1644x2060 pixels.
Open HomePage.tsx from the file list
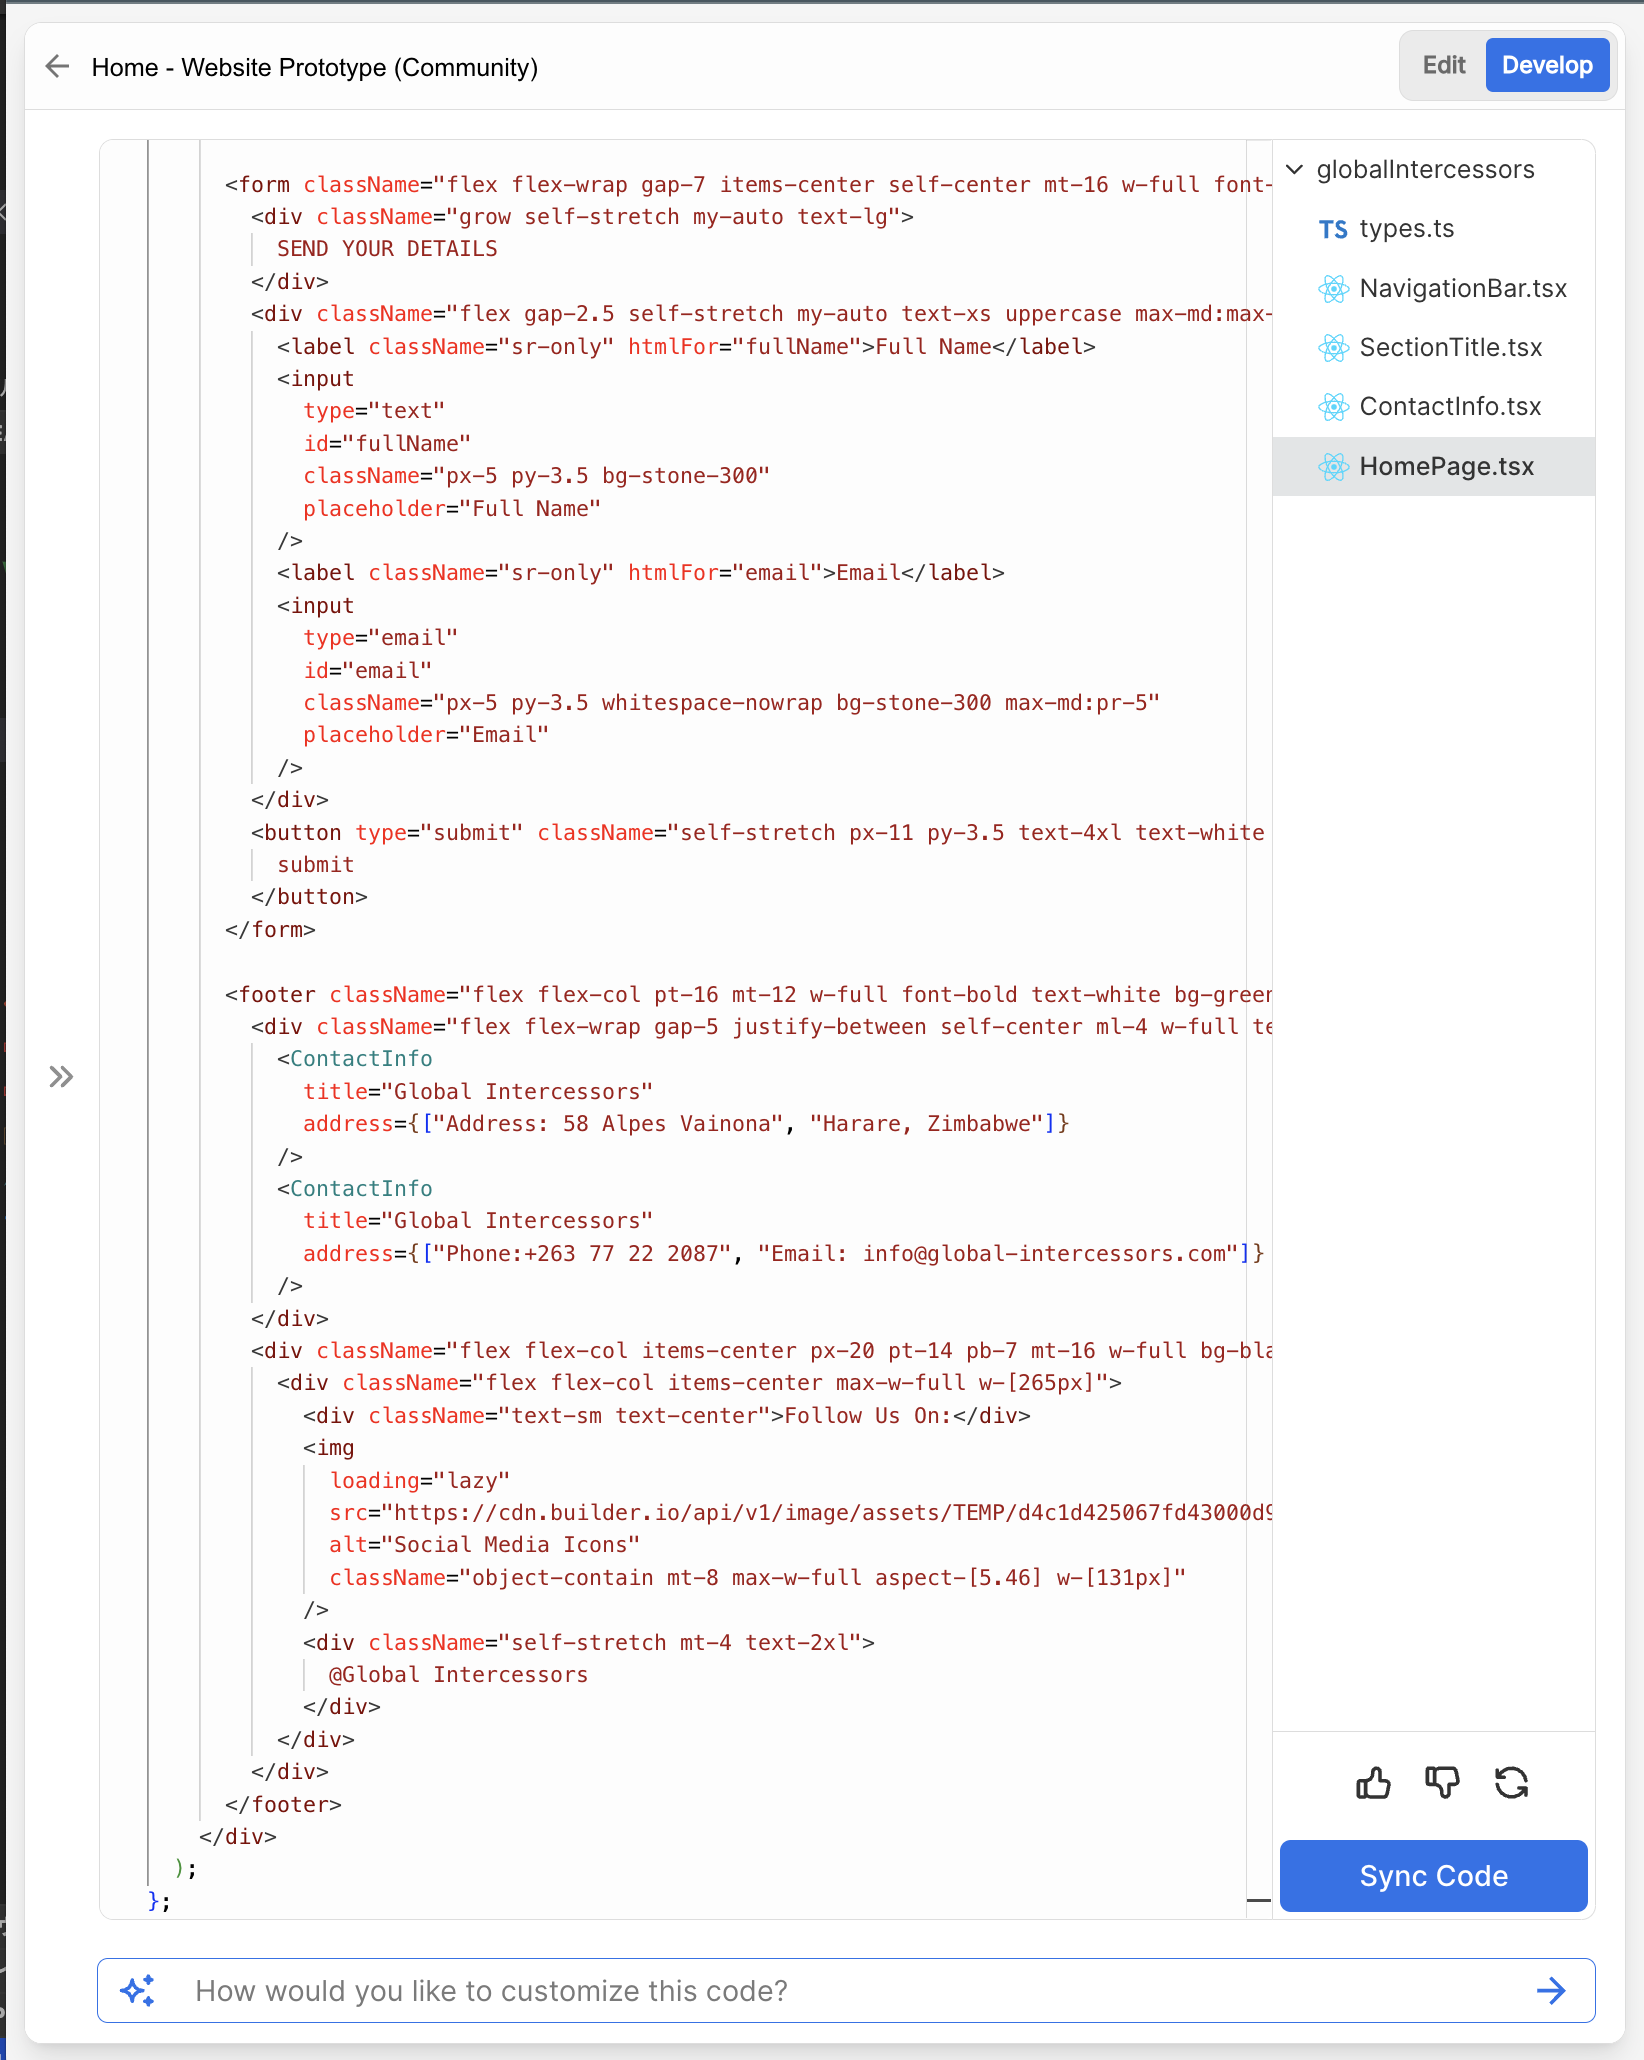pos(1446,466)
